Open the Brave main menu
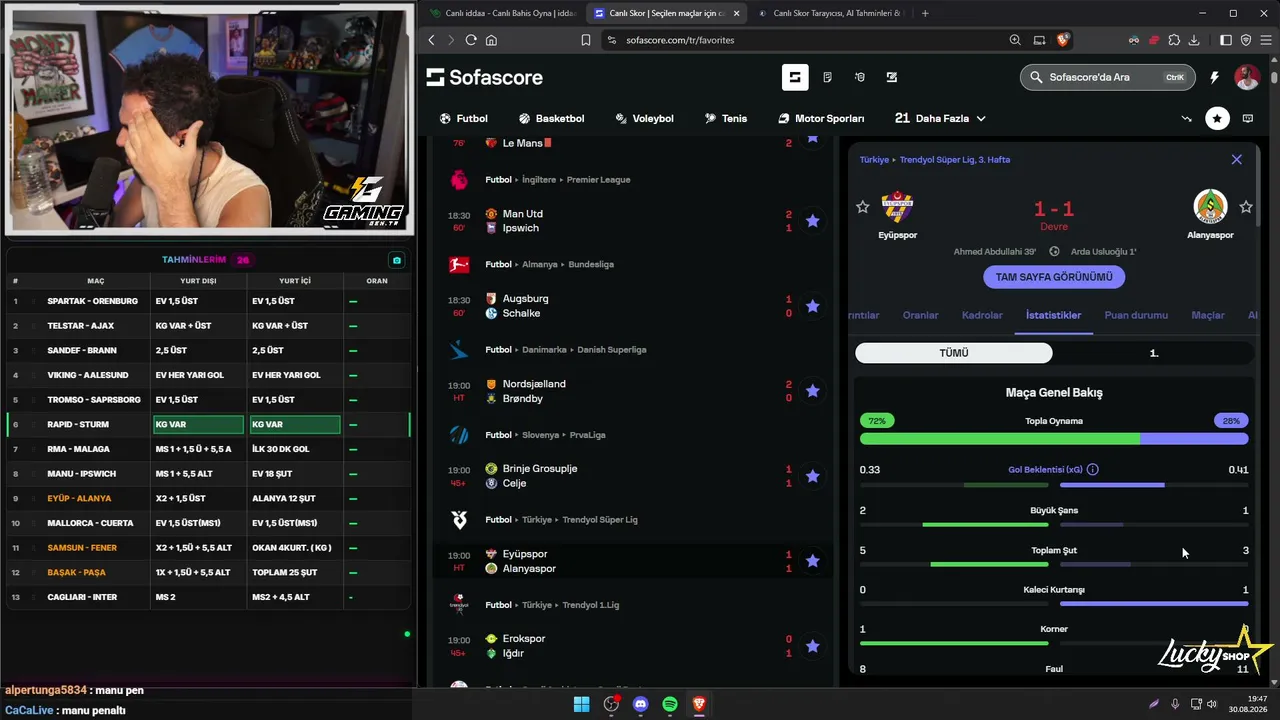The image size is (1280, 720). point(1265,40)
